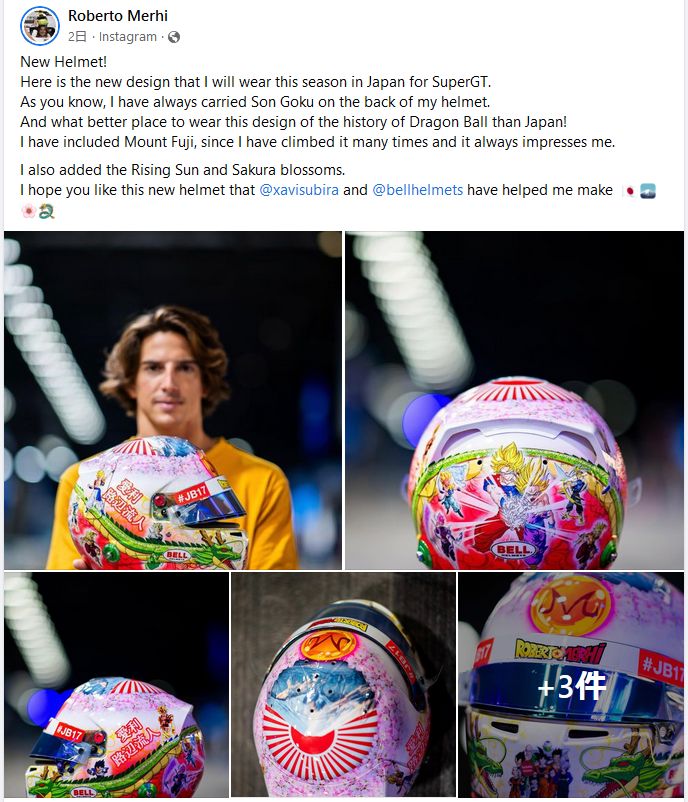
Task: Open top-down helmet photo with Mount Fuji
Action: click(343, 684)
